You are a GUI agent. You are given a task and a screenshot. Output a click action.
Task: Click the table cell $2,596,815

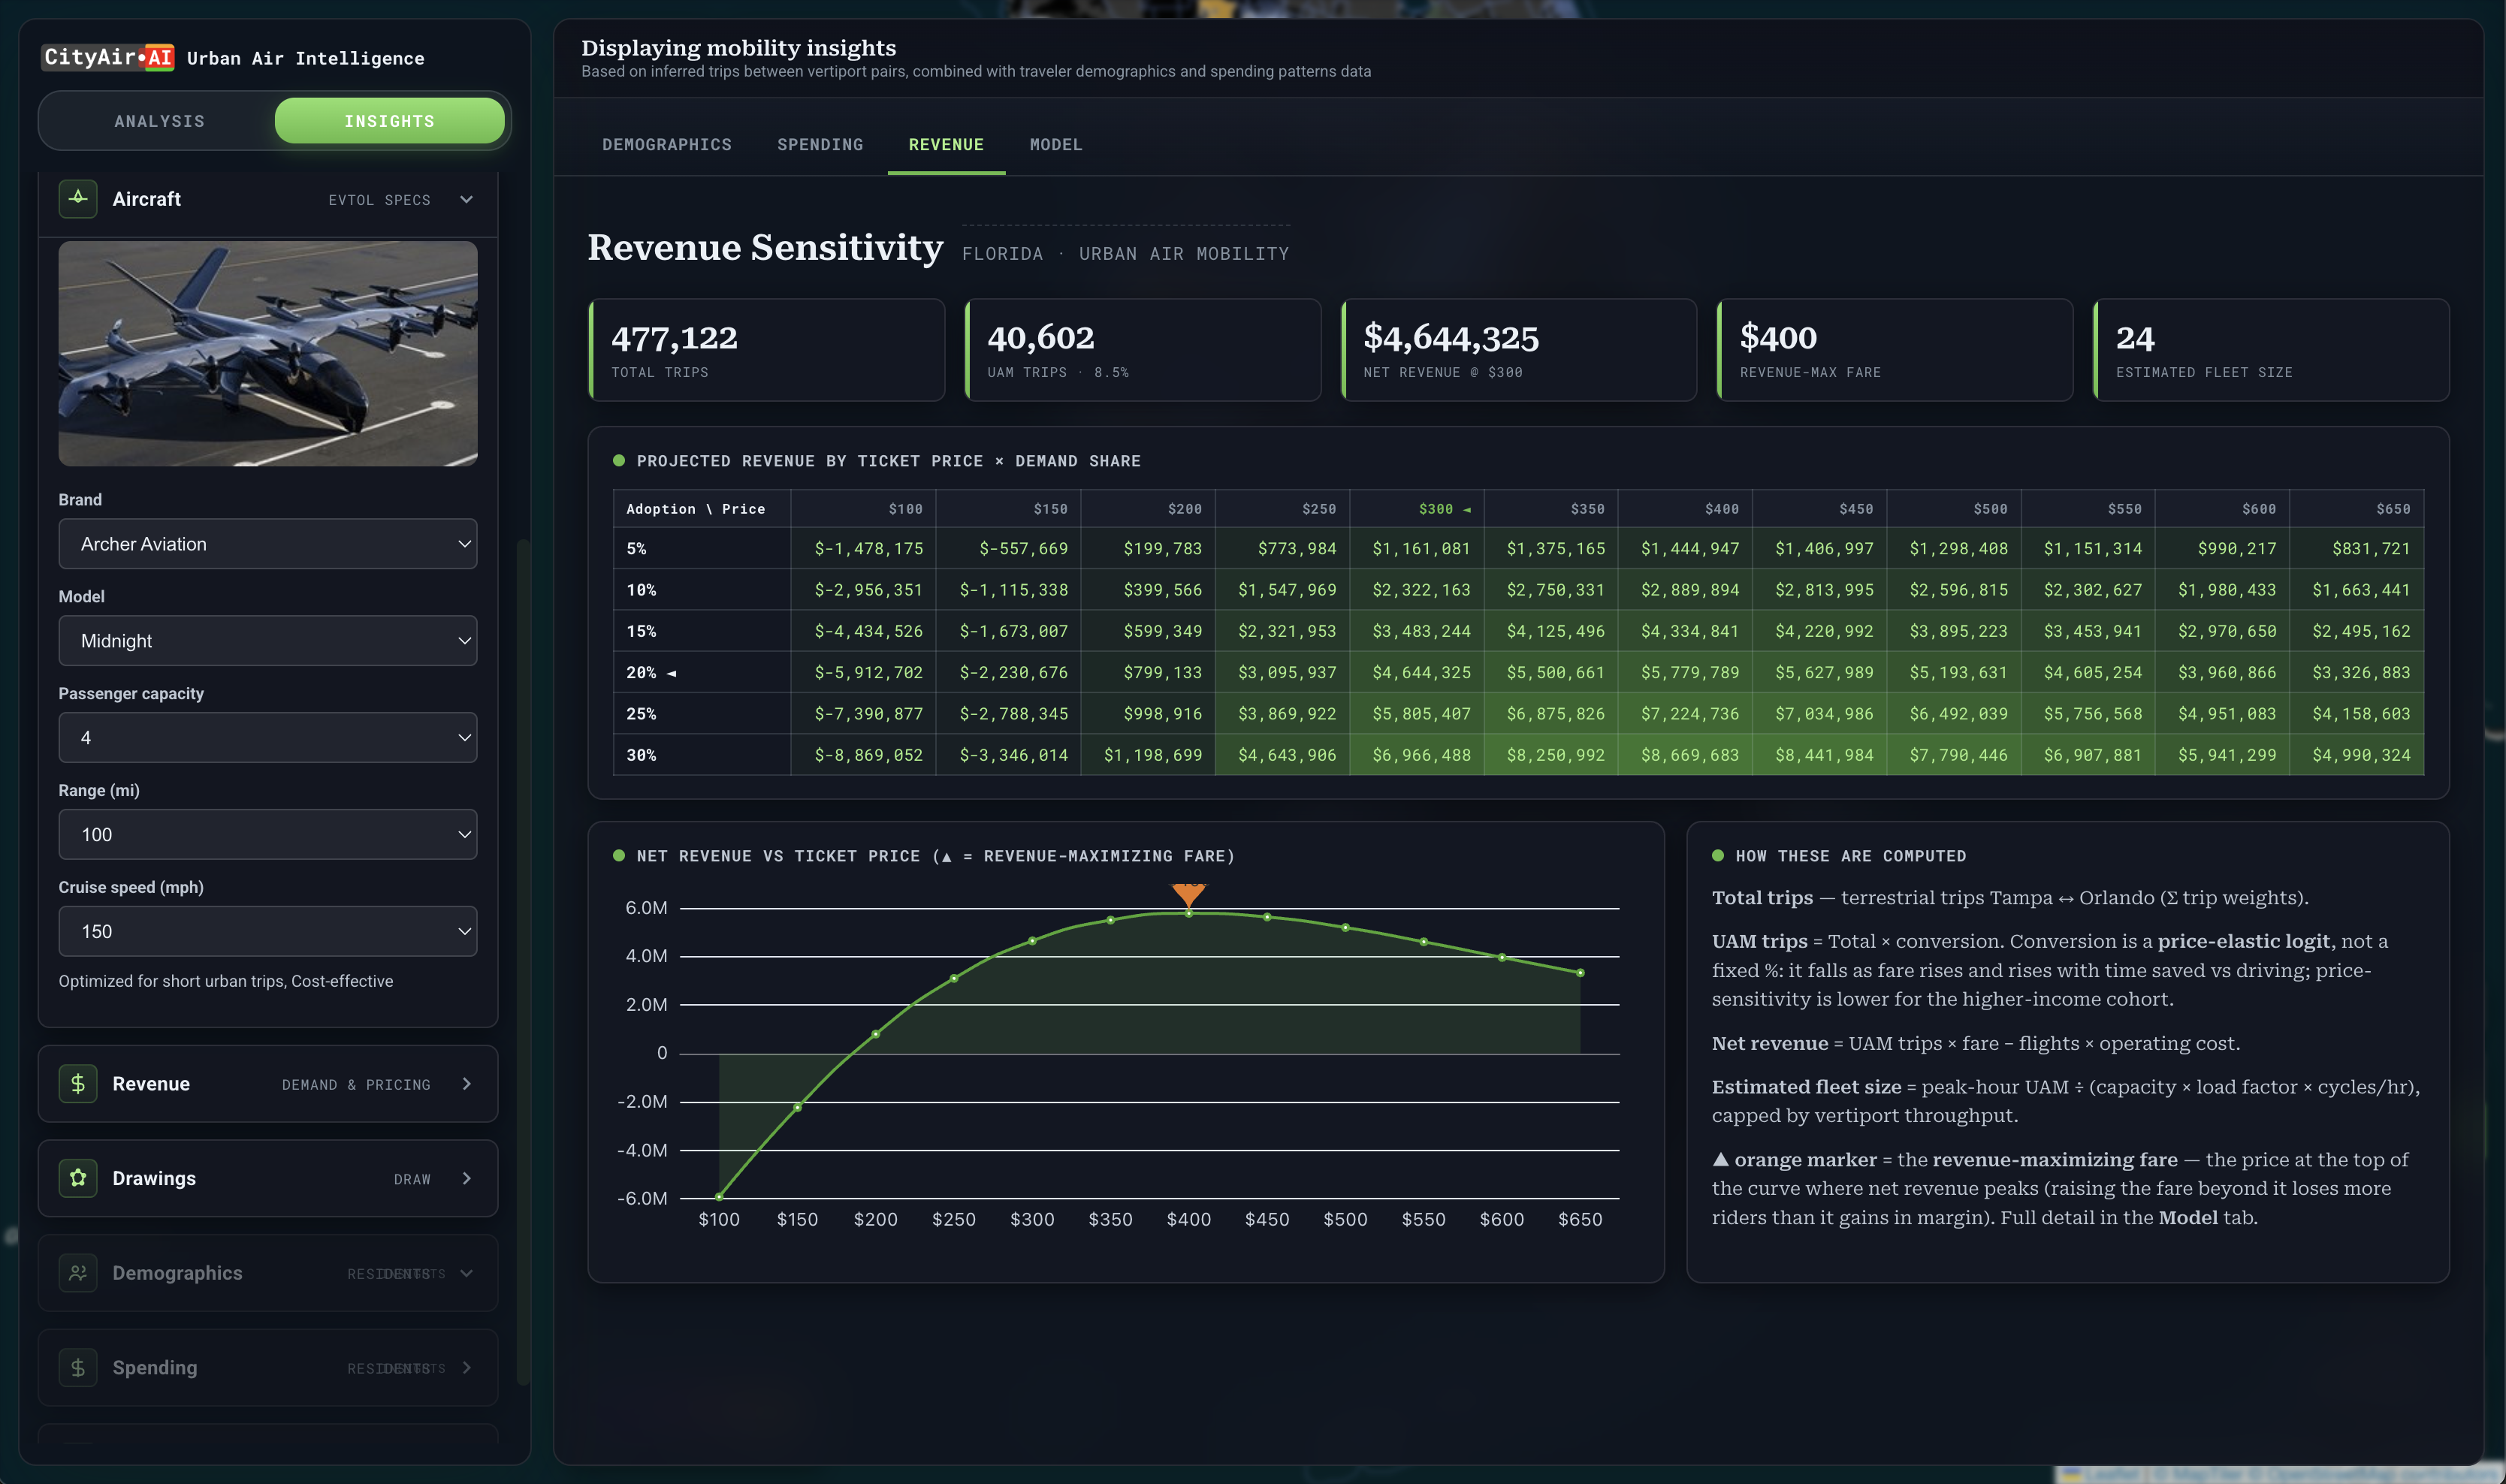[1954, 590]
